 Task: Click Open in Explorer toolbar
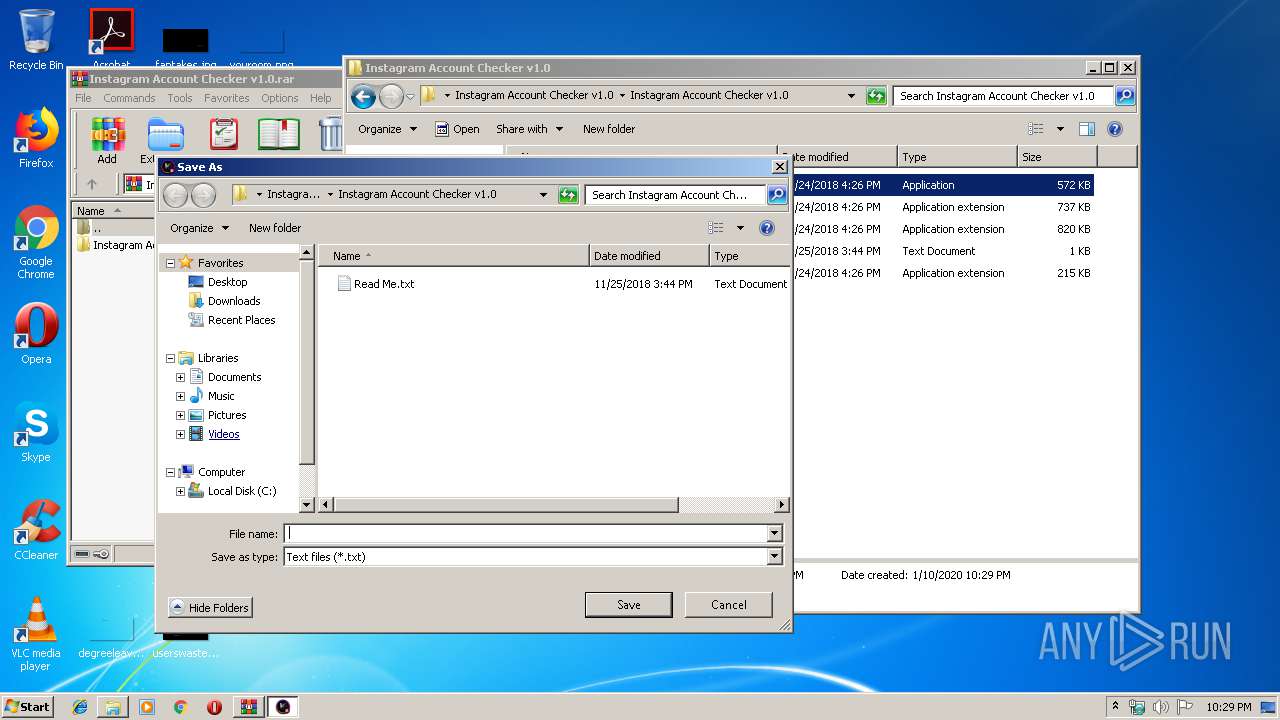click(457, 129)
